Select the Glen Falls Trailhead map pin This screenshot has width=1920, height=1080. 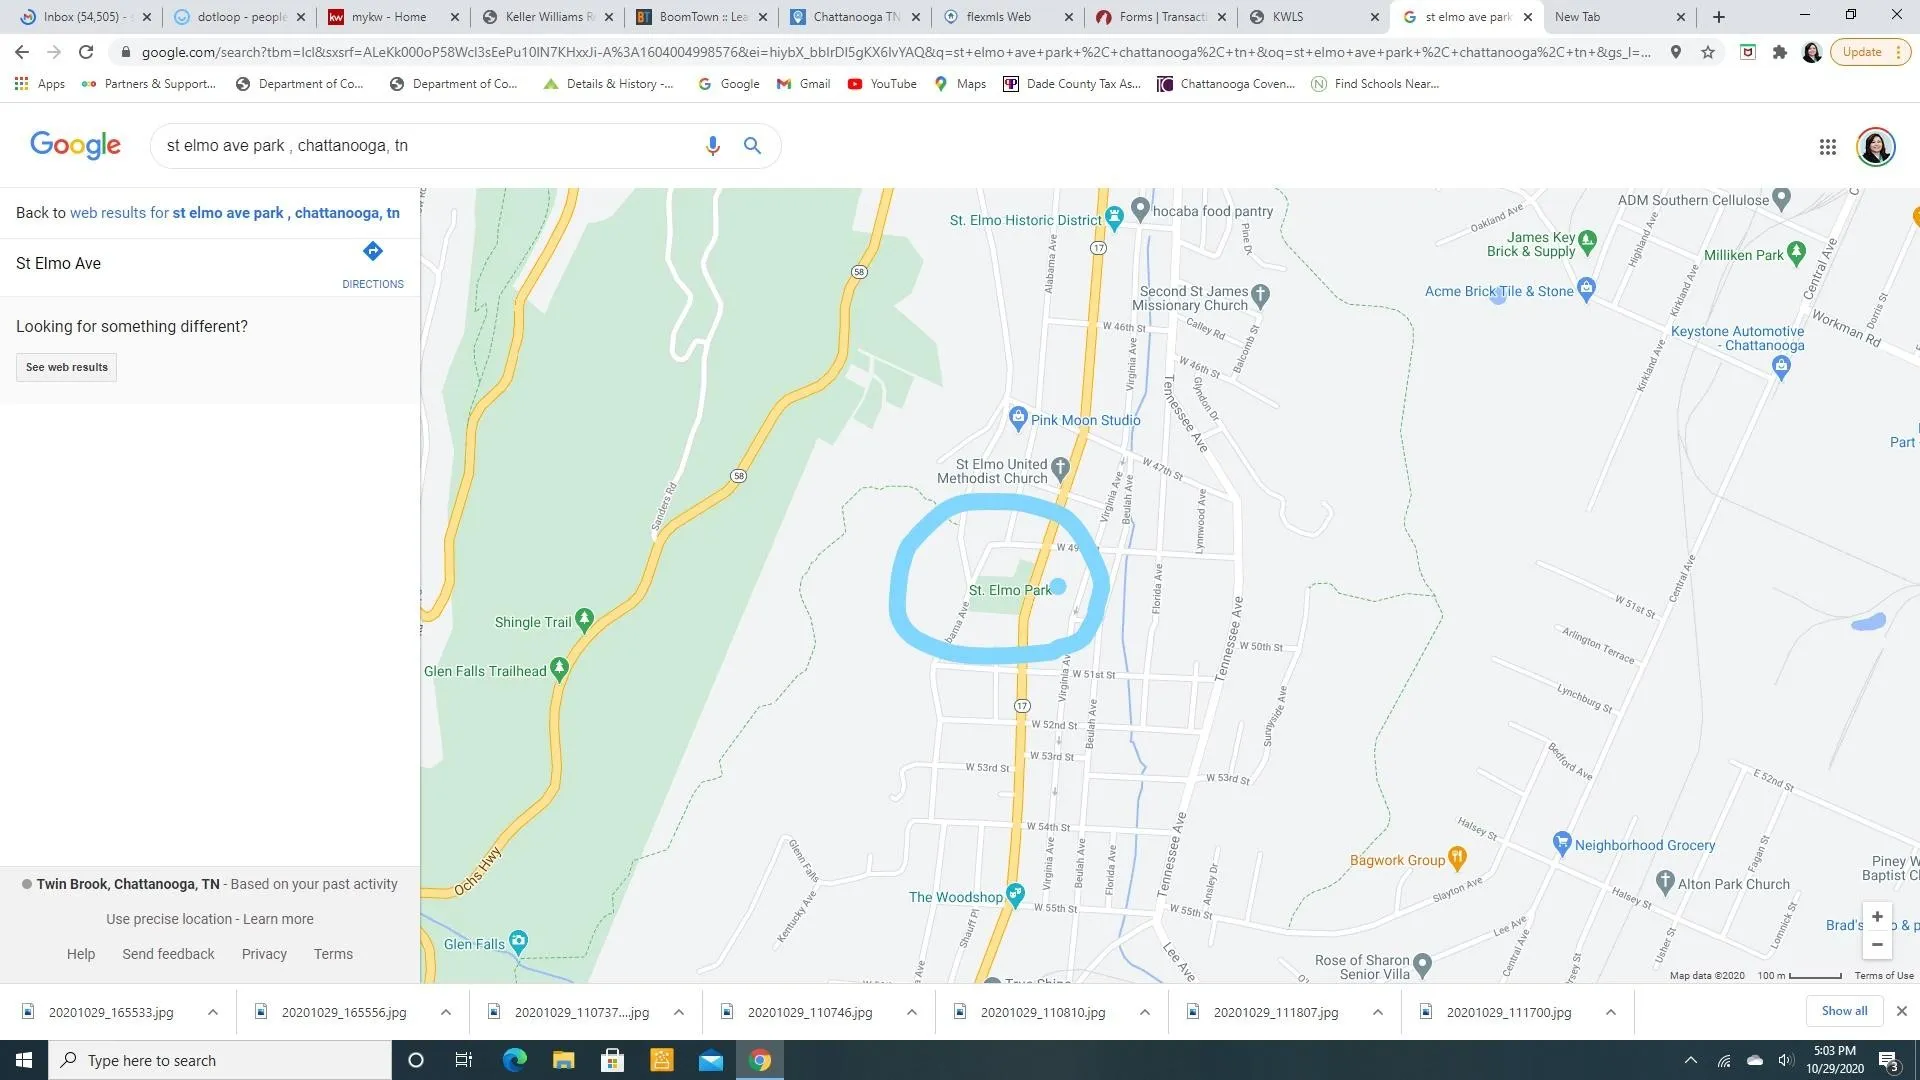(560, 669)
